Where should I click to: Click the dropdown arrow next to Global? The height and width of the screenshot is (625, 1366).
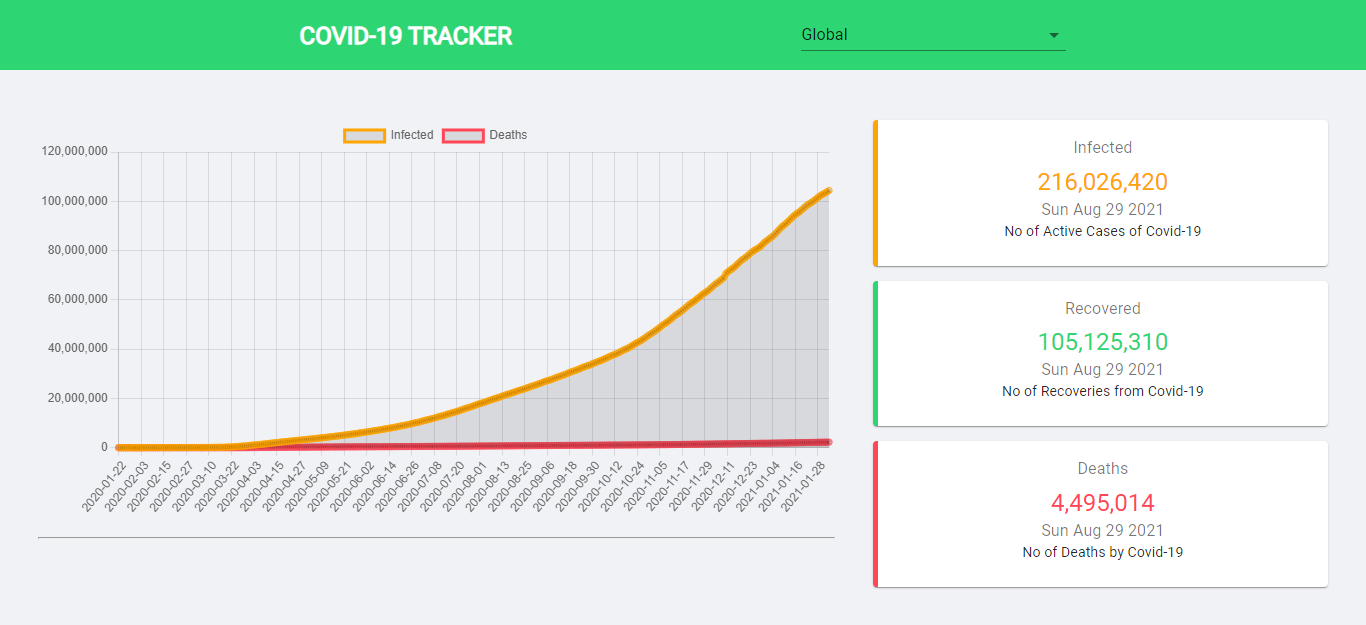(1053, 34)
